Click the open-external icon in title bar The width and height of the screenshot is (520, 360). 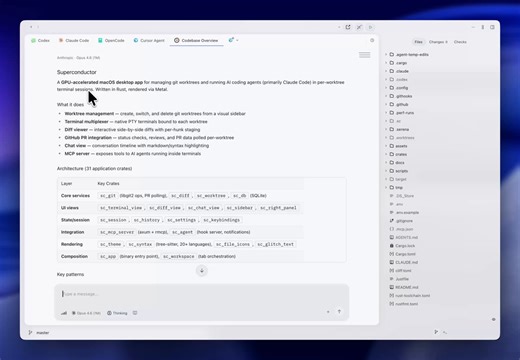coord(348,27)
